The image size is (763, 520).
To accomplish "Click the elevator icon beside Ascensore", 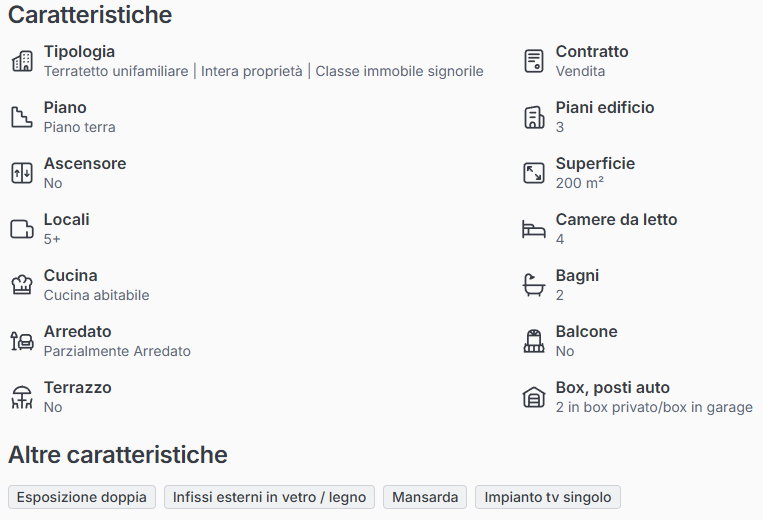I will pos(22,173).
